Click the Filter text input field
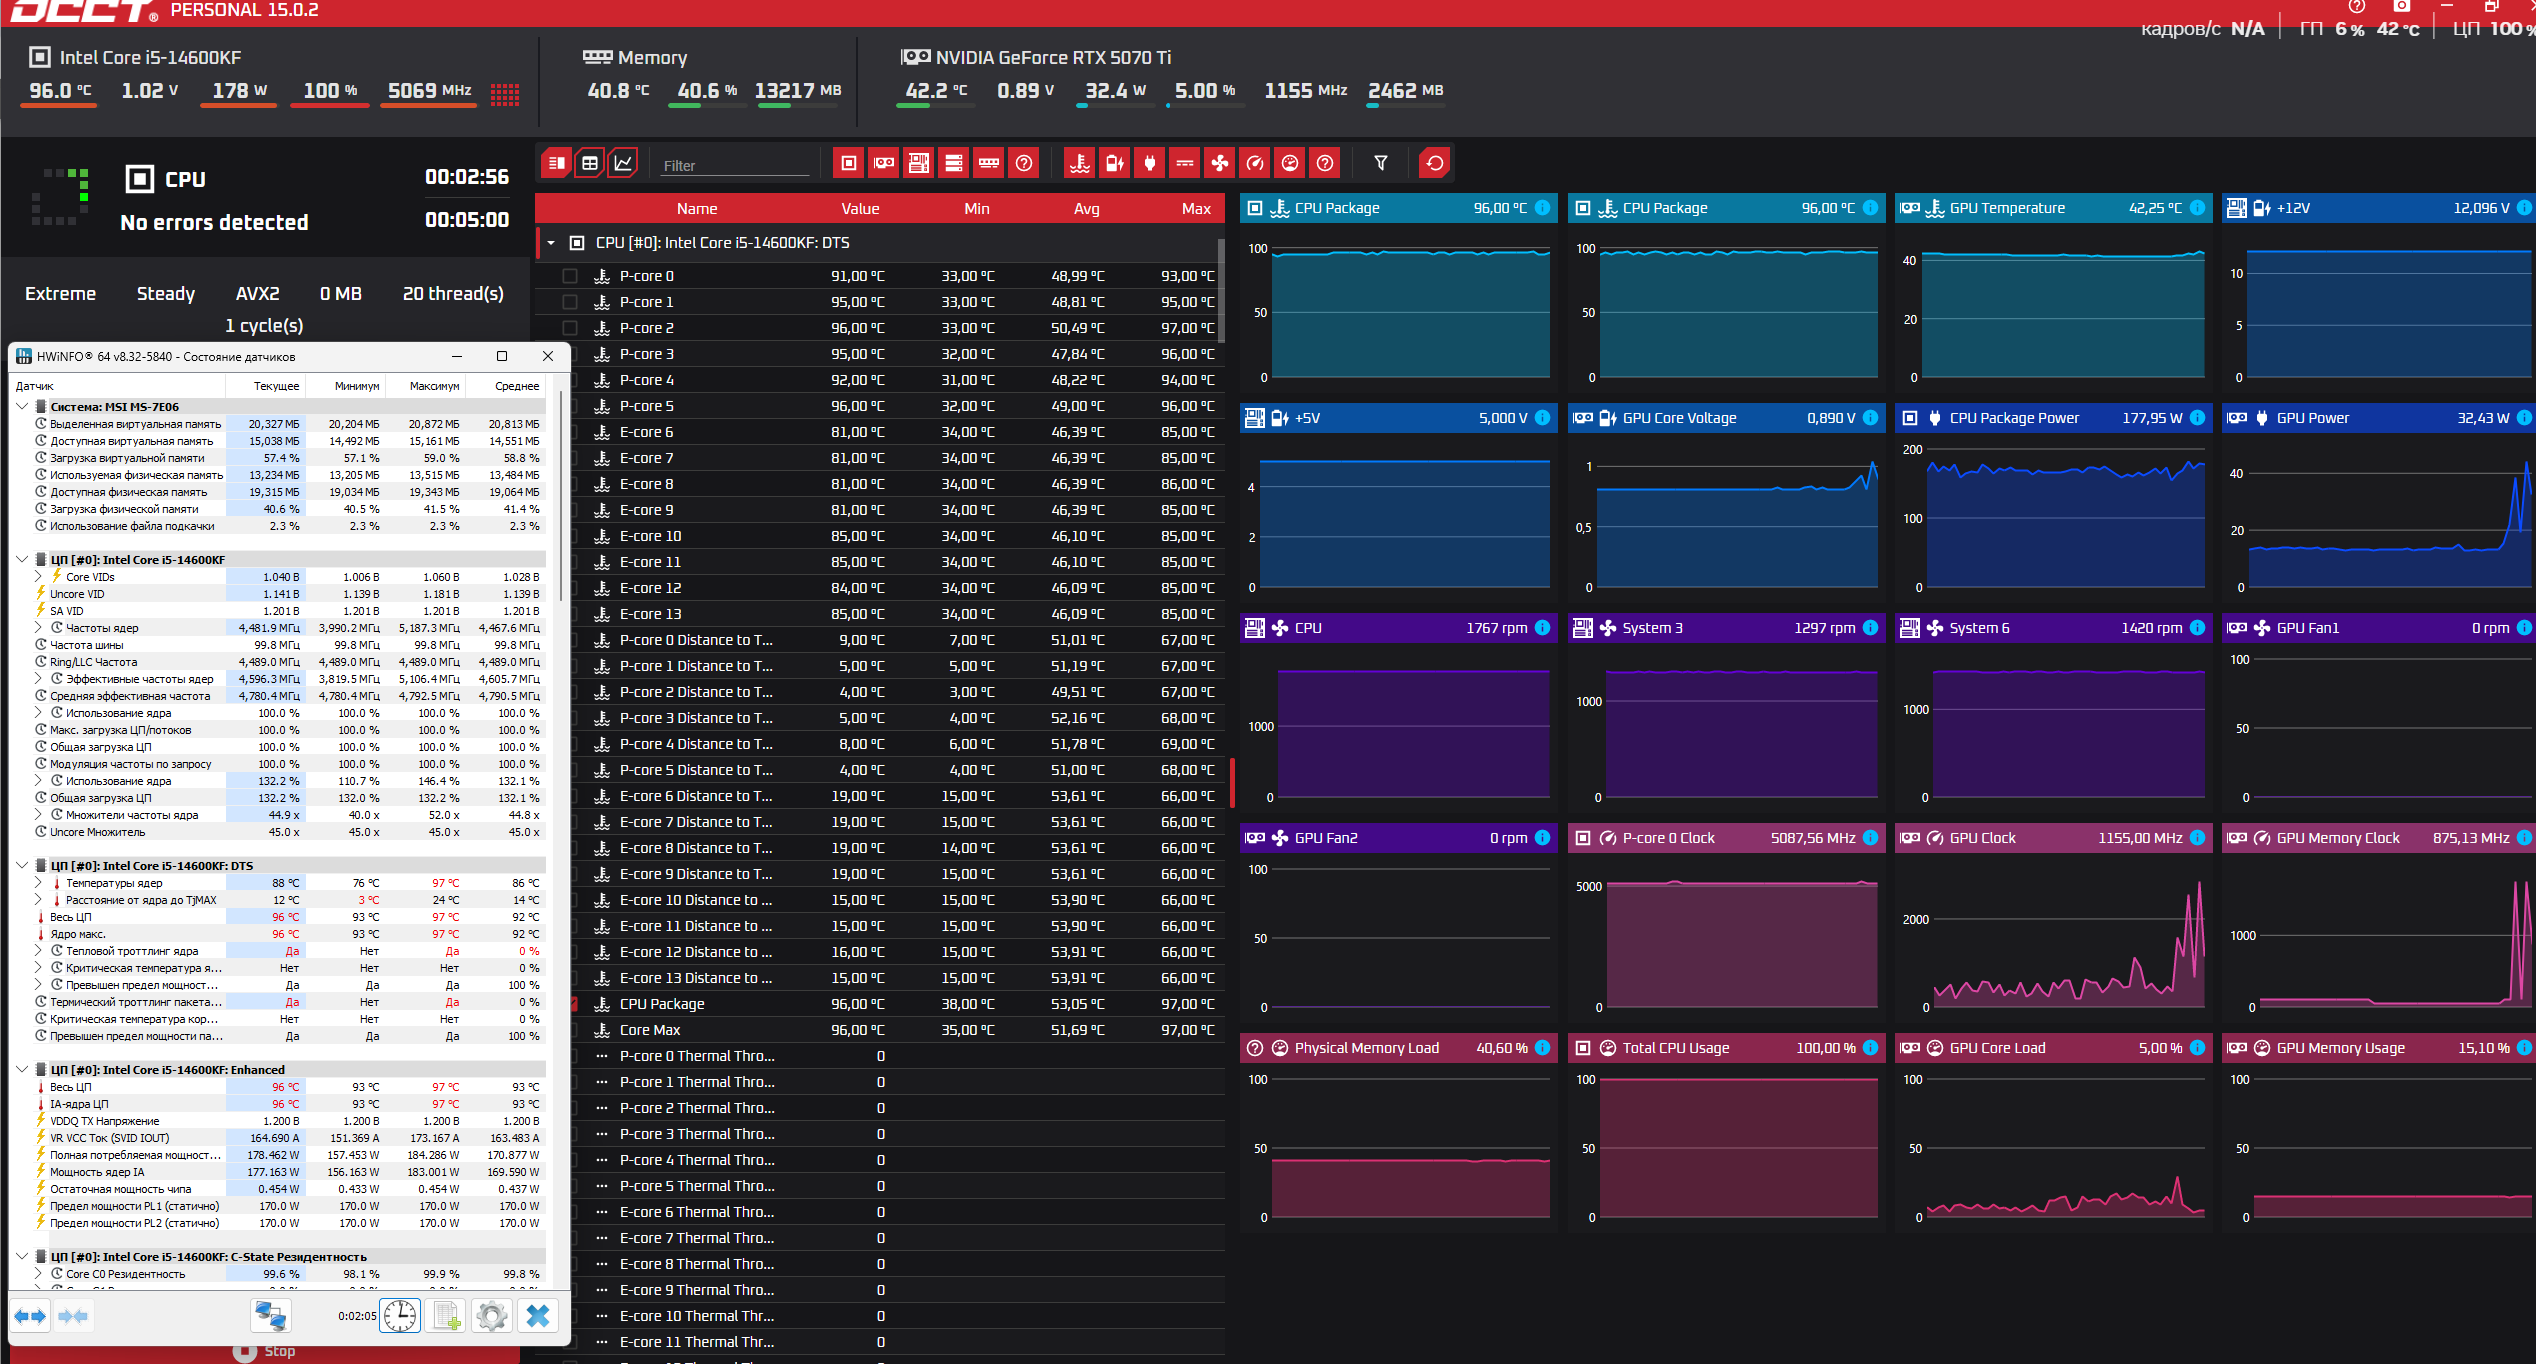The width and height of the screenshot is (2536, 1364). [735, 166]
